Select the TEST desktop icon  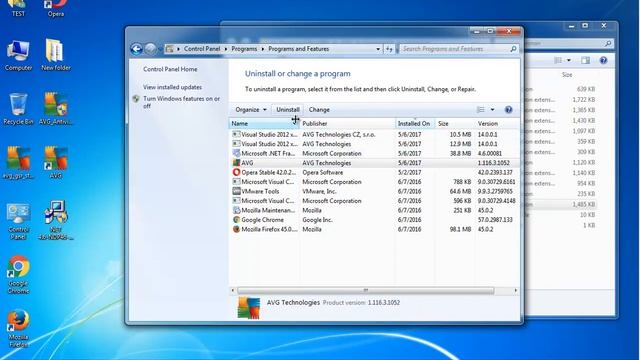tap(18, 8)
